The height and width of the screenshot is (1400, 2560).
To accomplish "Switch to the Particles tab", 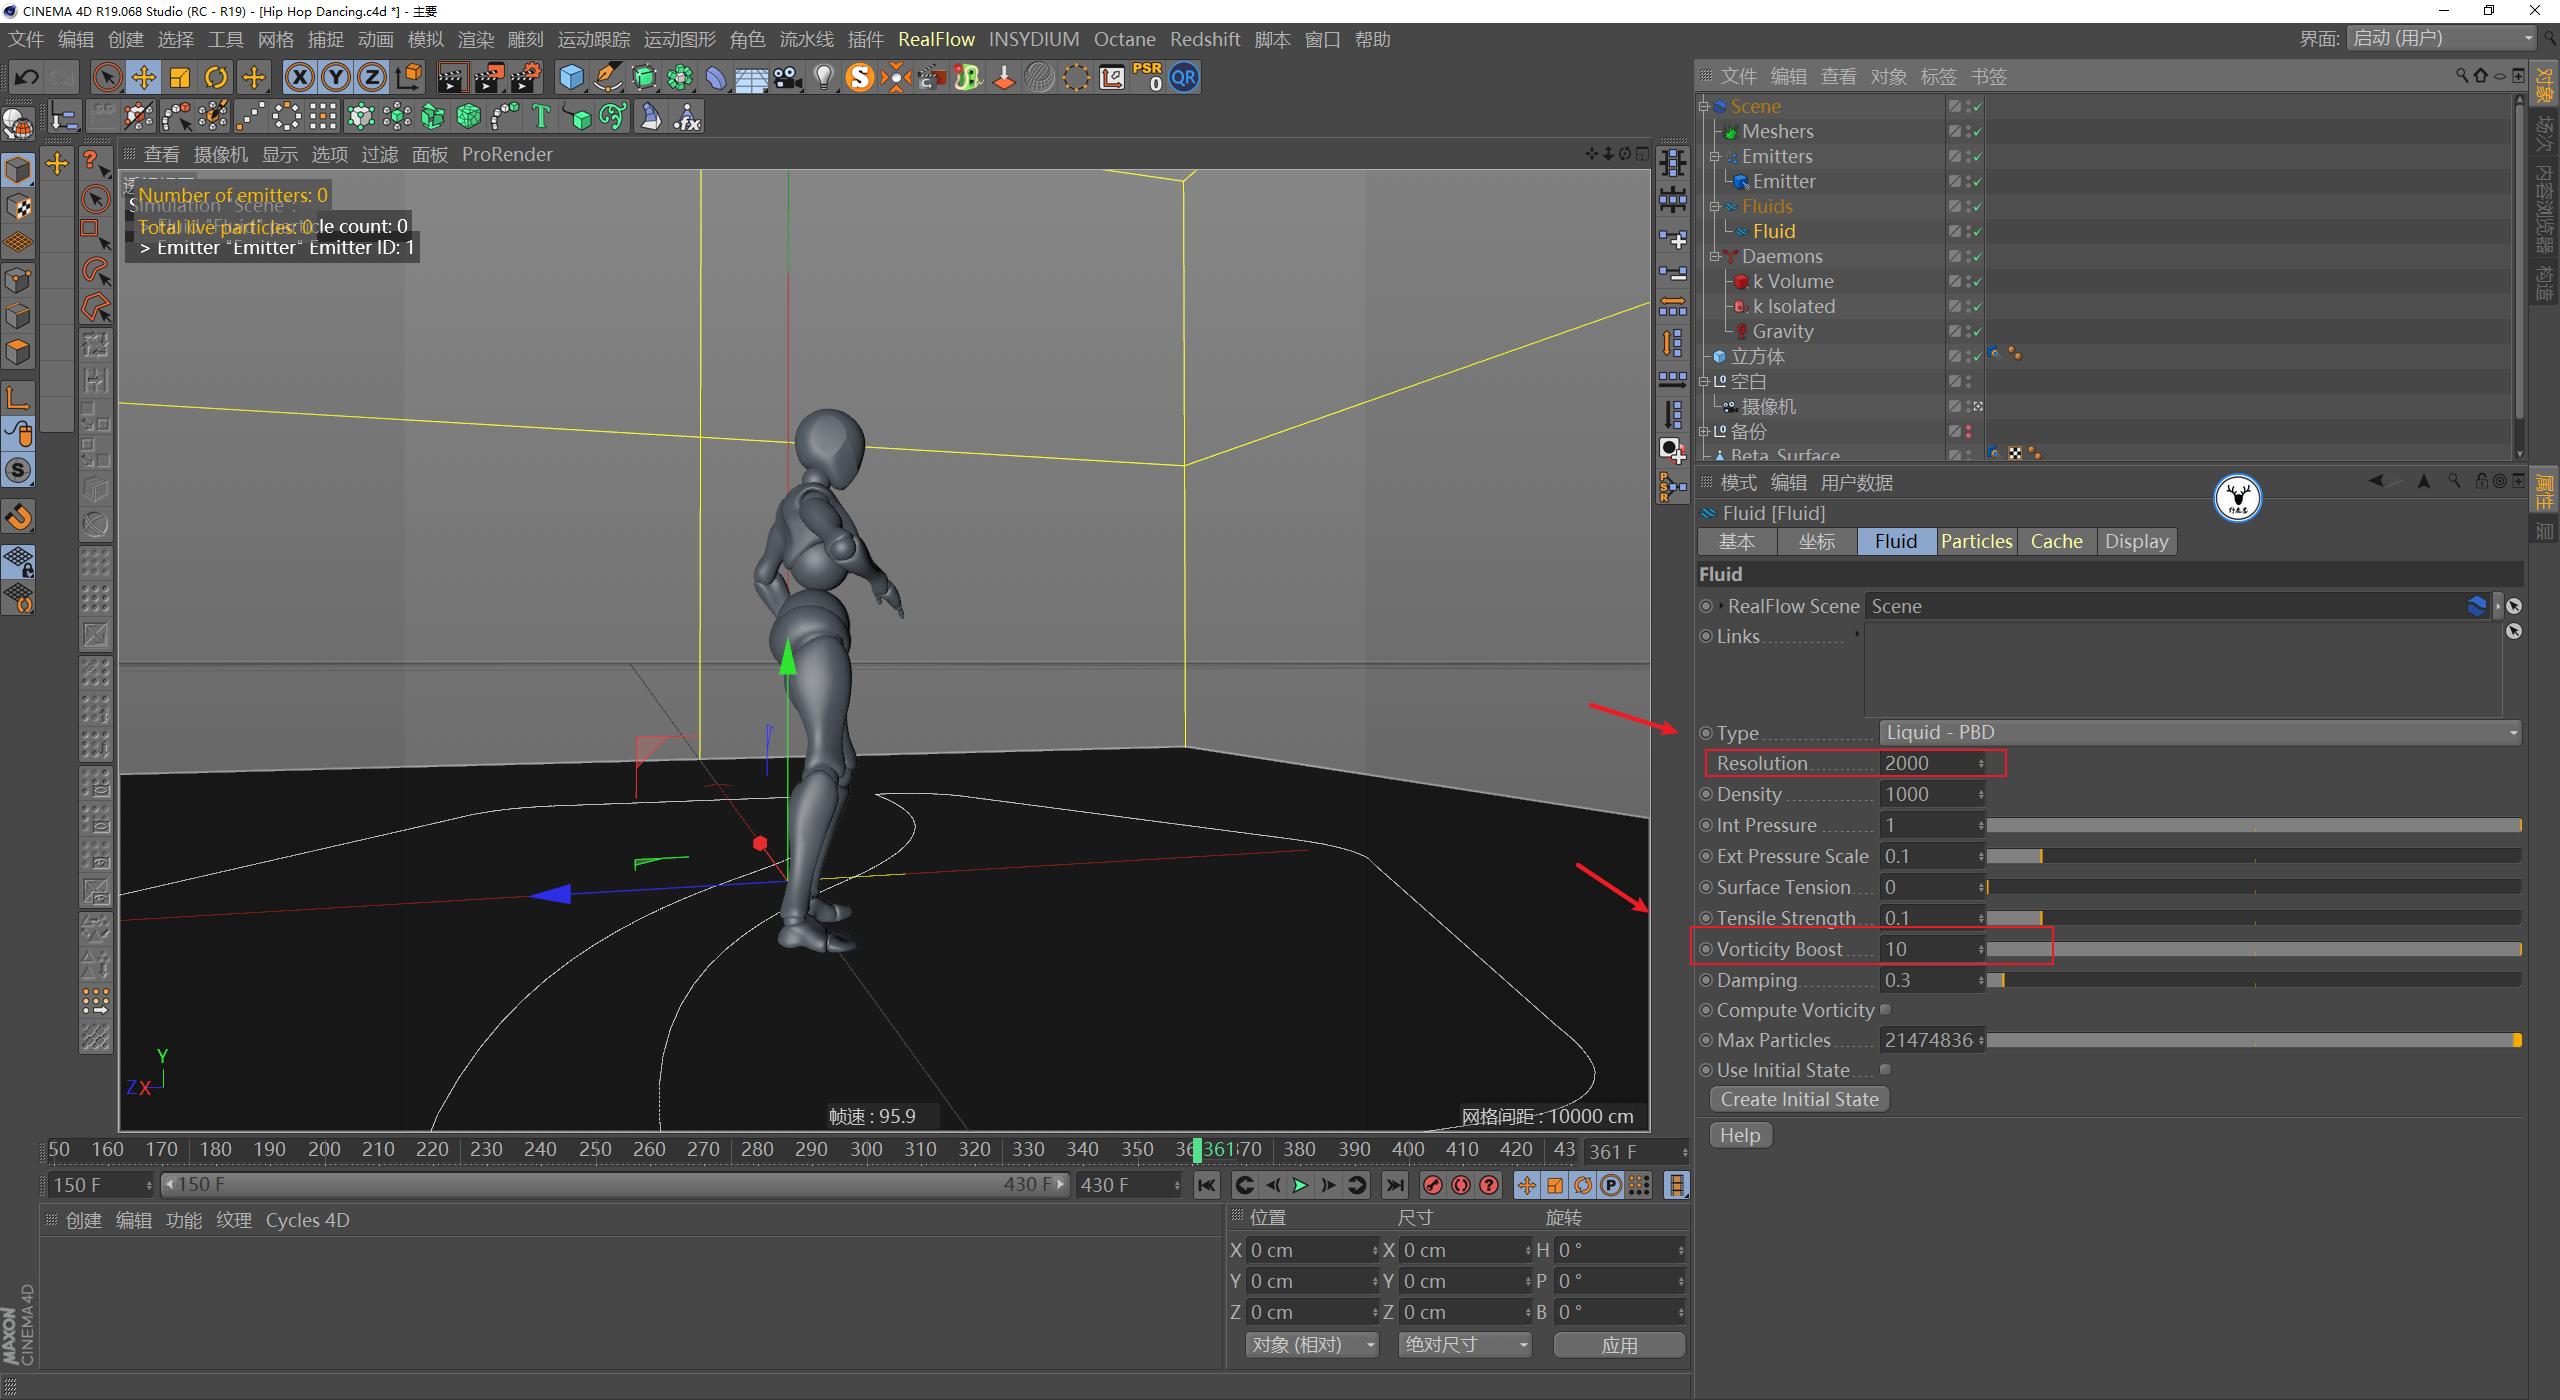I will pos(1976,541).
